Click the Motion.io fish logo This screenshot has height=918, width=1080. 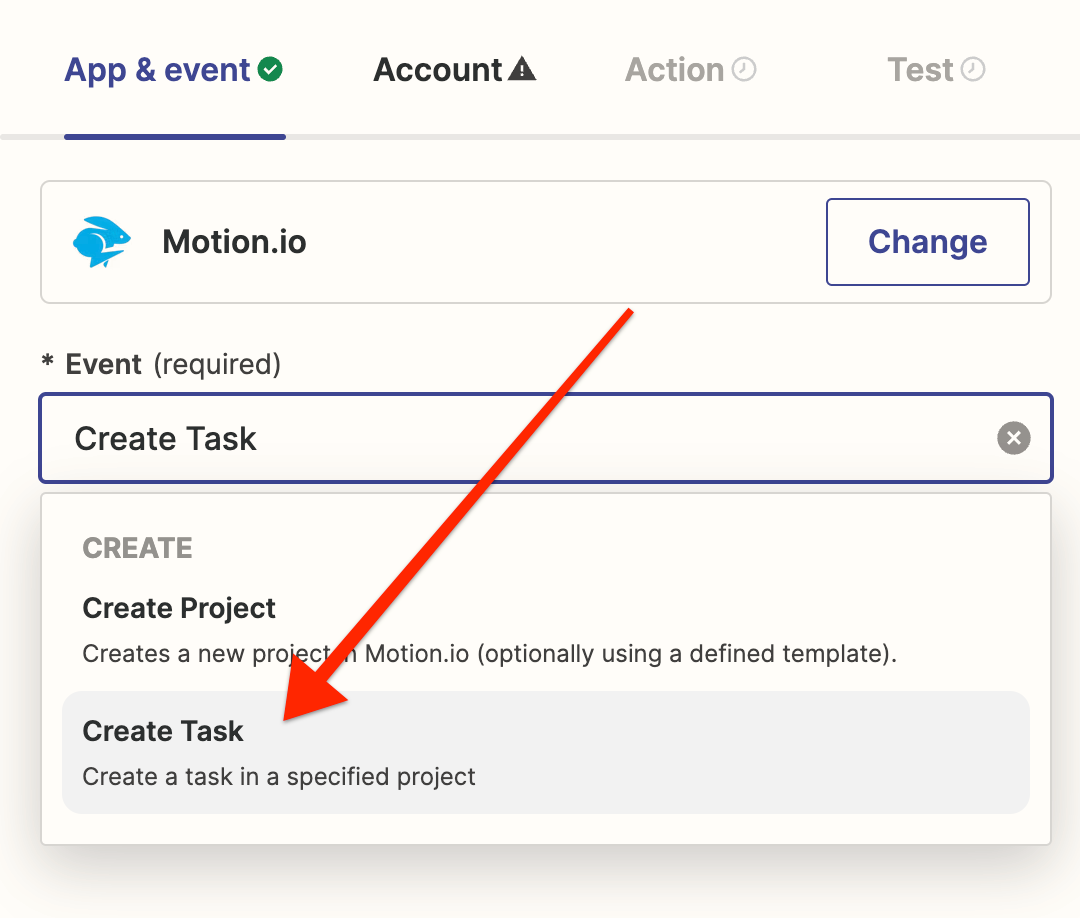click(x=101, y=242)
